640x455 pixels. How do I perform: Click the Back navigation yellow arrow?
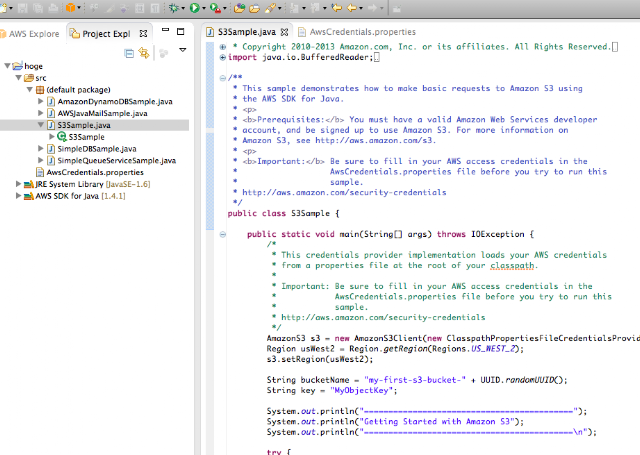[352, 8]
